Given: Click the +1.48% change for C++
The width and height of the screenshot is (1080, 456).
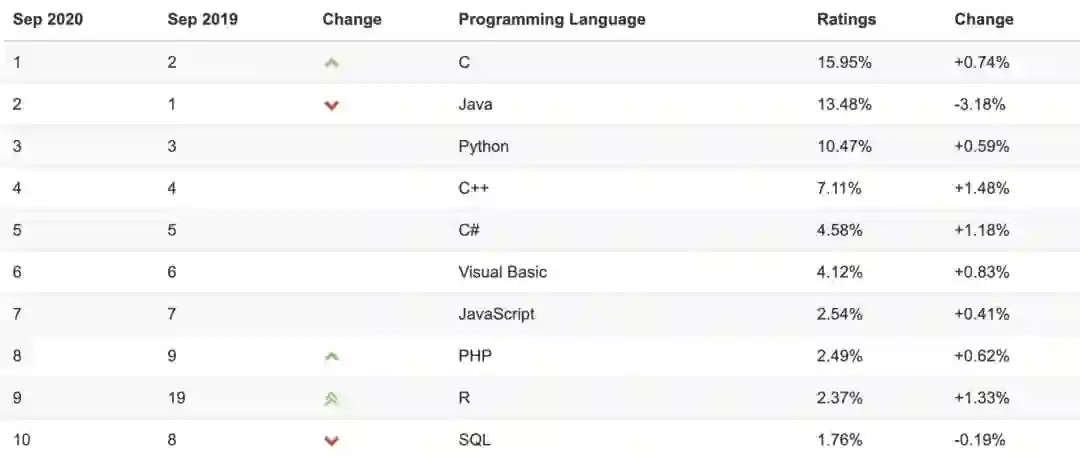Looking at the screenshot, I should point(981,188).
